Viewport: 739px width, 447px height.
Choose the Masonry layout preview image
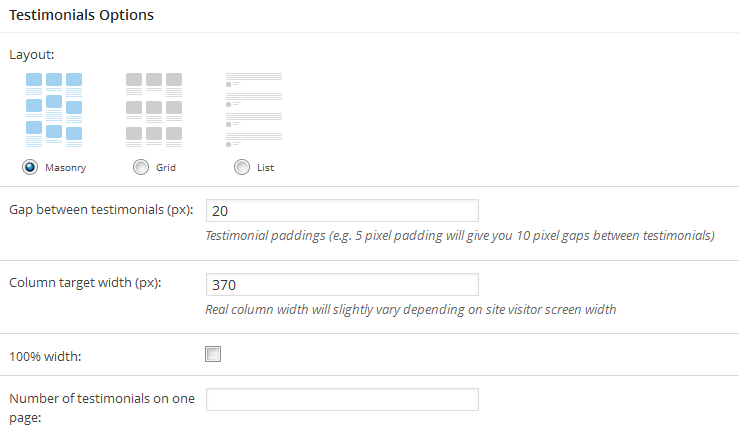(x=53, y=110)
